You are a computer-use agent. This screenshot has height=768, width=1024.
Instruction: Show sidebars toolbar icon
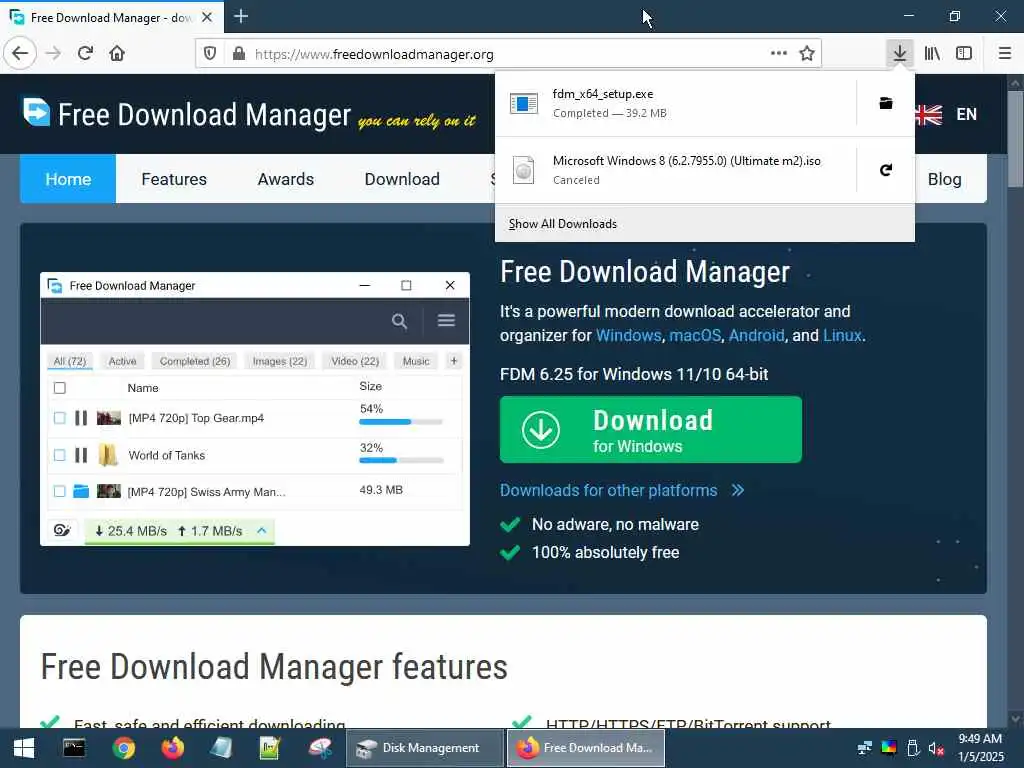964,53
